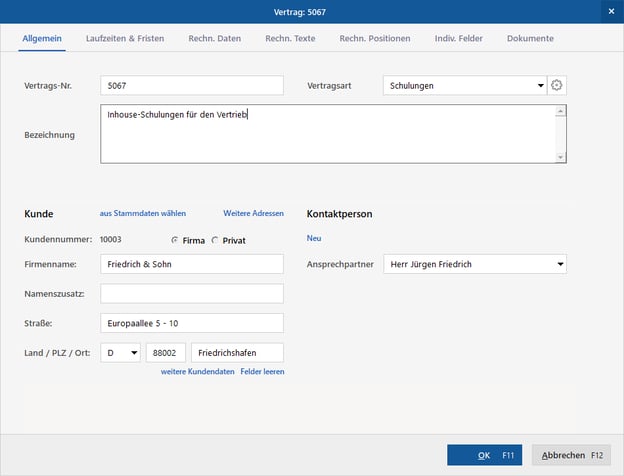624x476 pixels.
Task: Switch to Laufzeiten & Fristen tab
Action: (125, 39)
